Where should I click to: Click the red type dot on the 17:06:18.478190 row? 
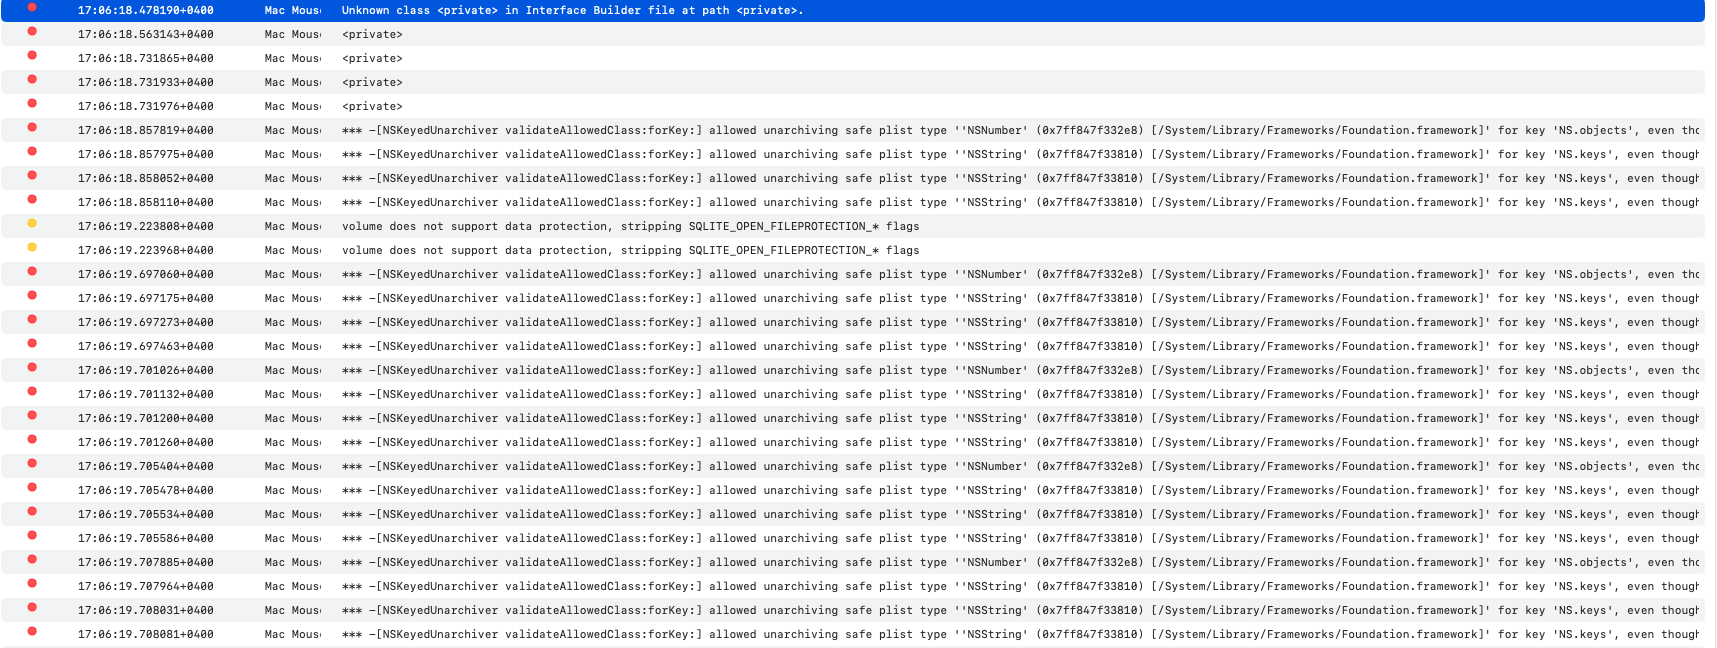32,7
